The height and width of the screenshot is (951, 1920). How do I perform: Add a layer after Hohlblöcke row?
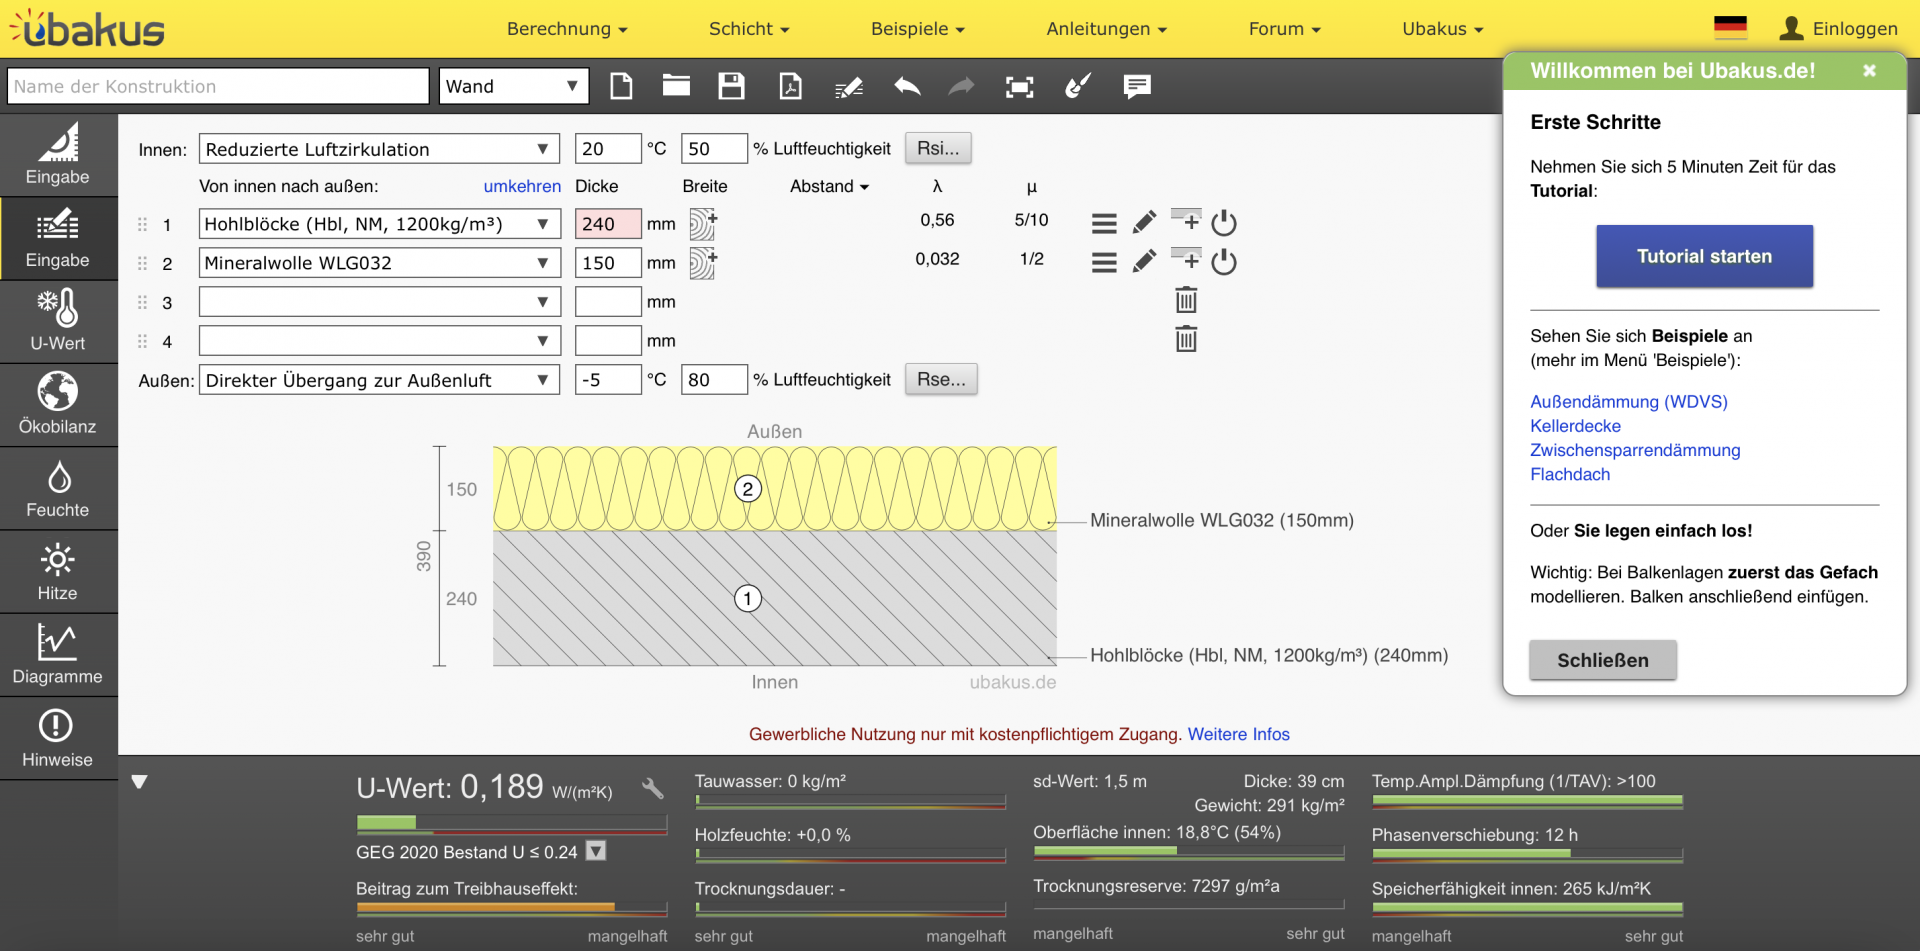point(1186,220)
